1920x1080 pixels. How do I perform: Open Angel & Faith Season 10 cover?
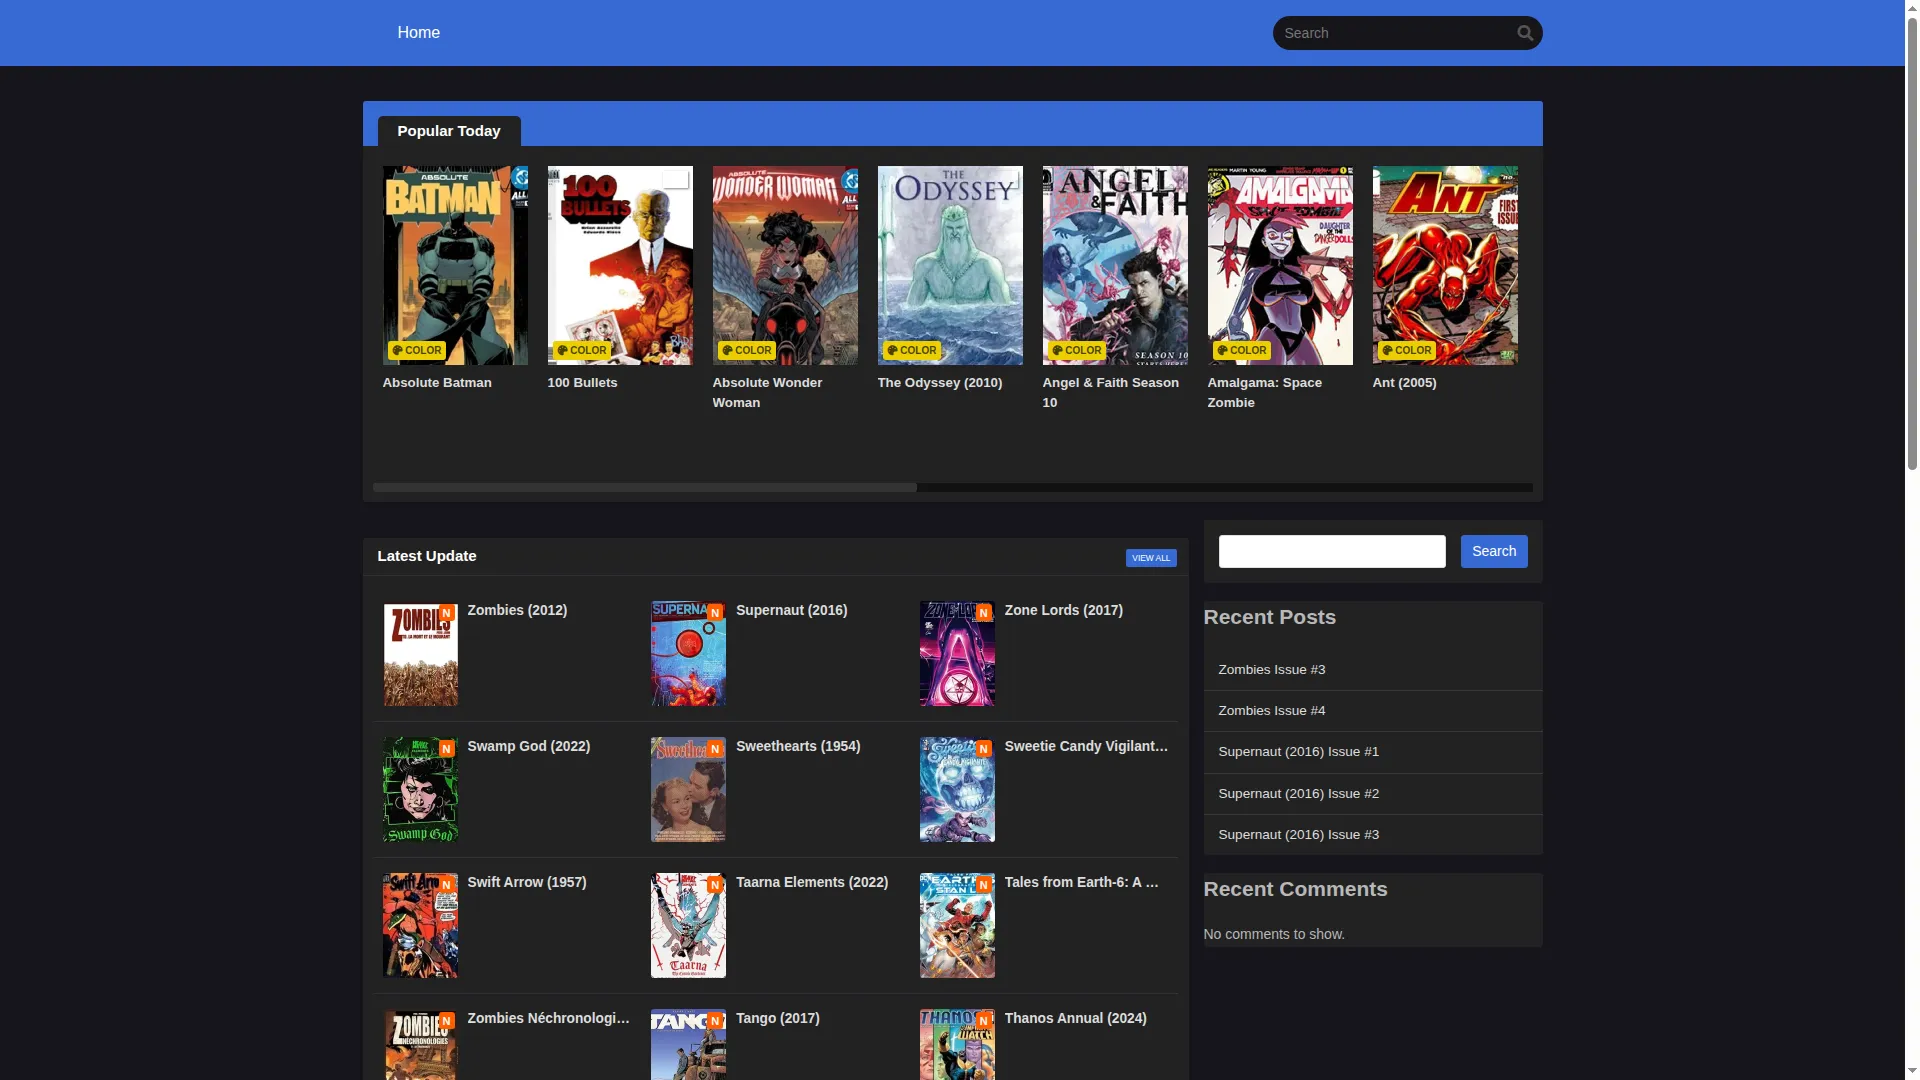coord(1115,265)
